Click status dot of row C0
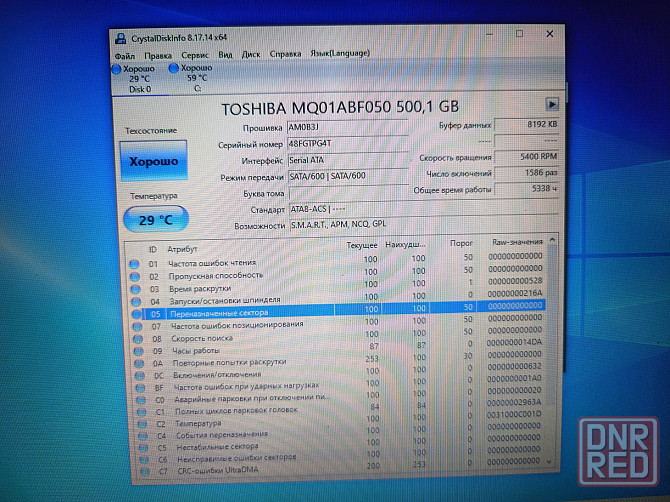The image size is (670, 502). point(141,400)
